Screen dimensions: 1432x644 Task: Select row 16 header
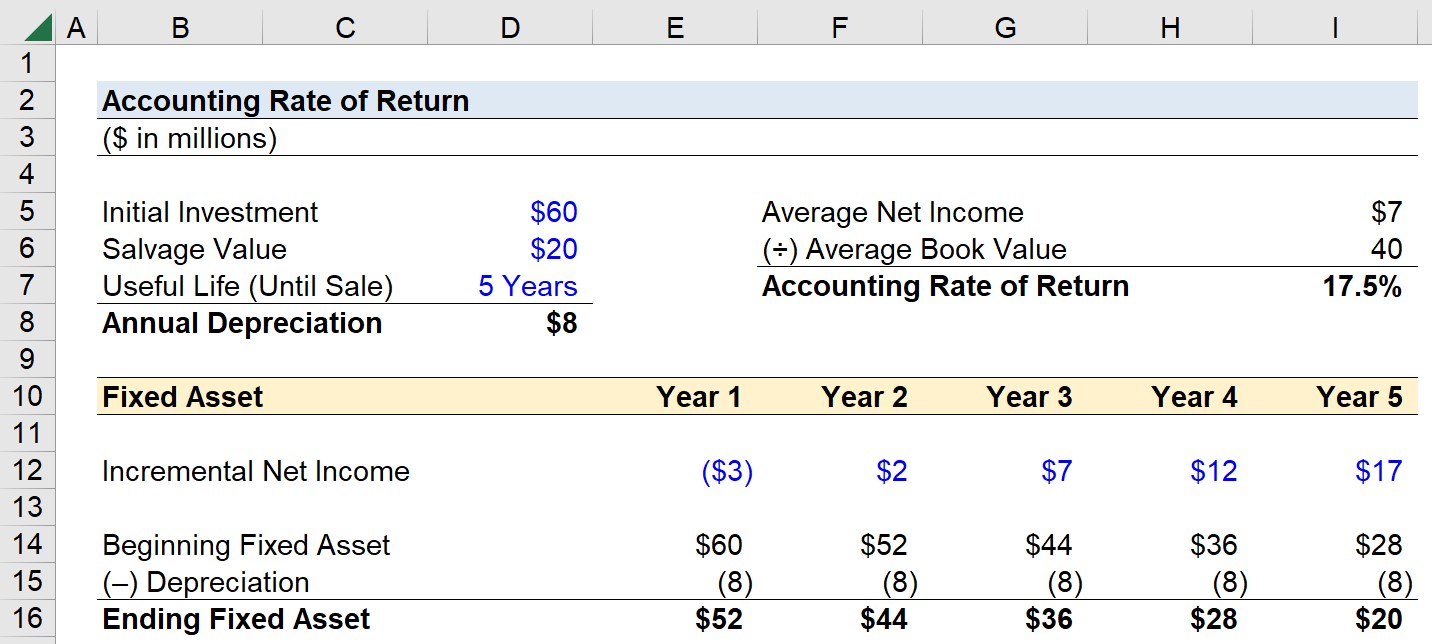(x=29, y=619)
